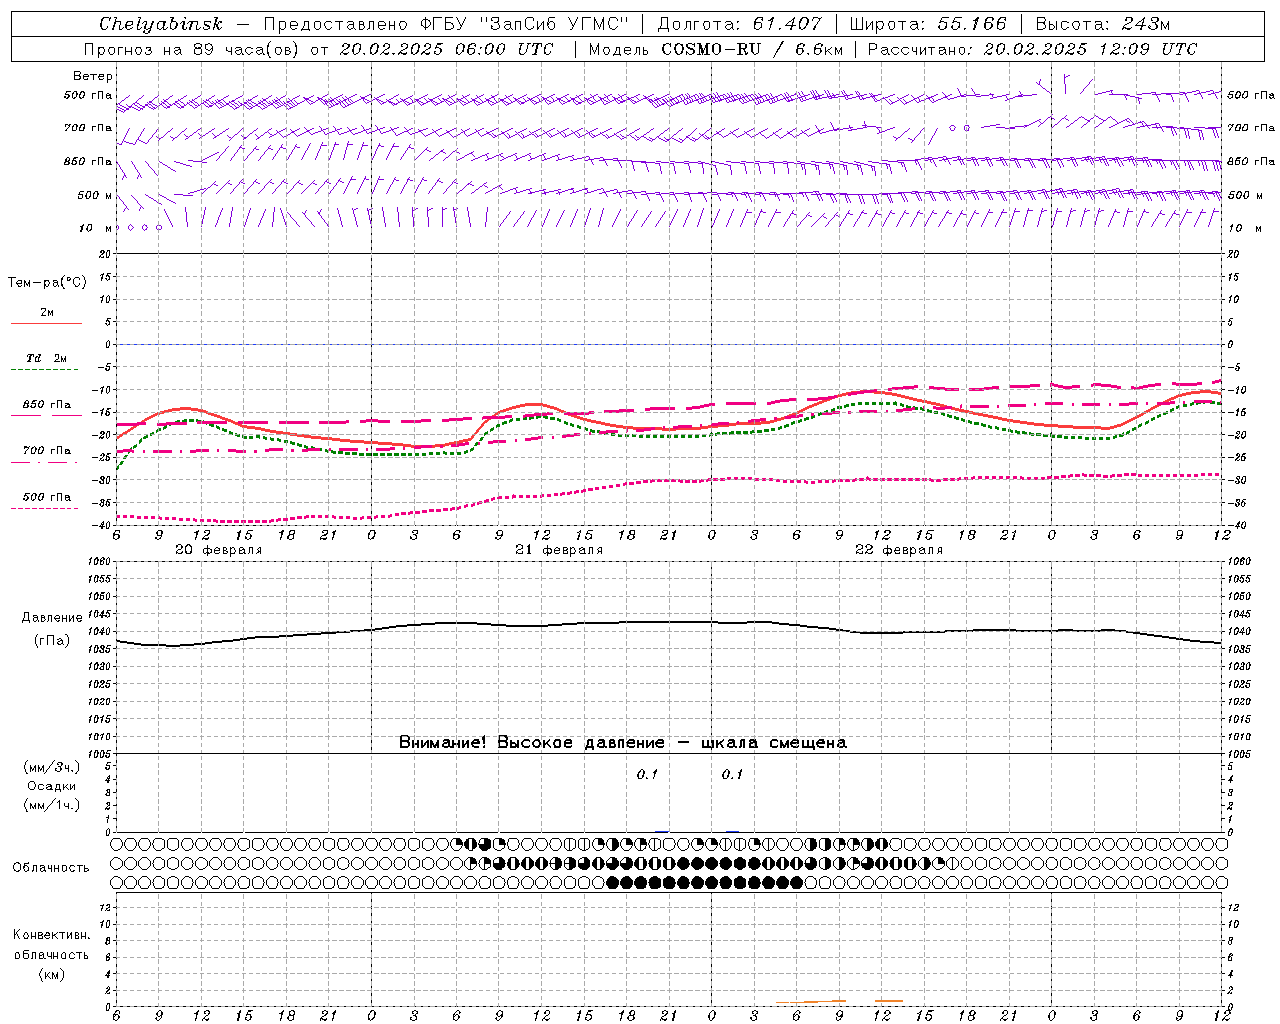Click the "(мм/1ч.)" precipitation unit label
The height and width of the screenshot is (1024, 1280).
pos(52,805)
